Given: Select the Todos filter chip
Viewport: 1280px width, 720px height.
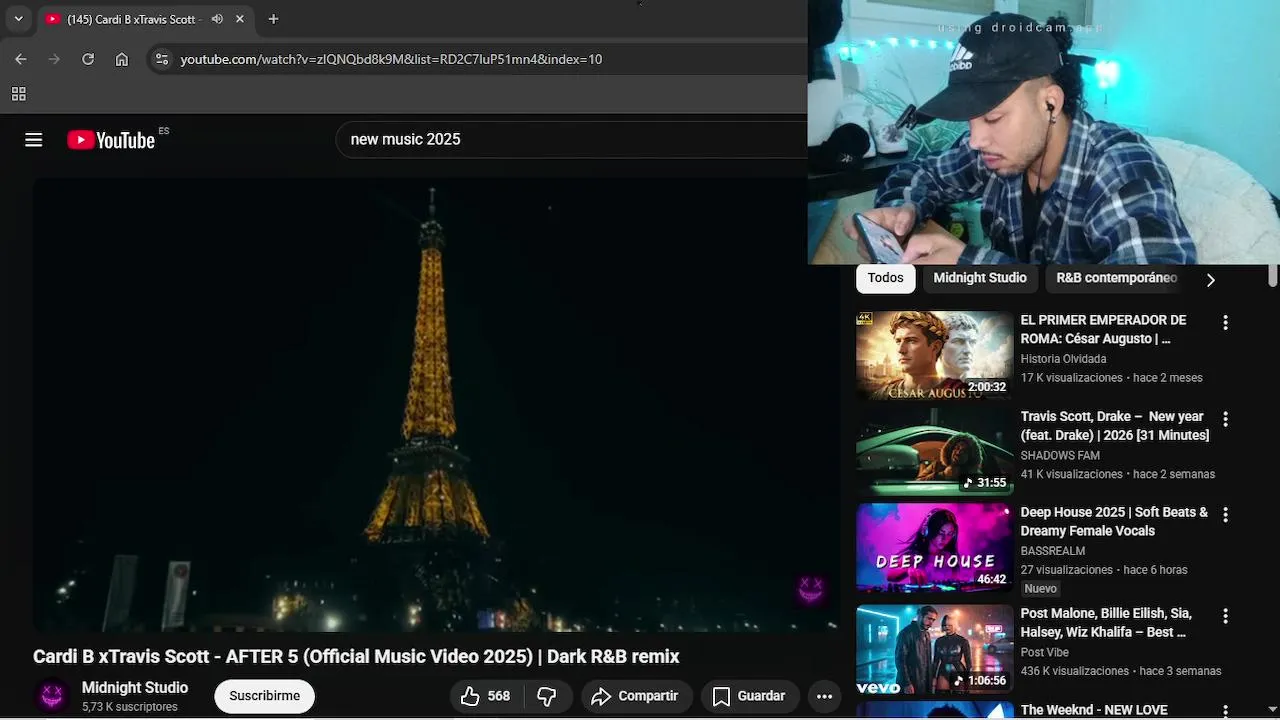Looking at the screenshot, I should tap(885, 278).
